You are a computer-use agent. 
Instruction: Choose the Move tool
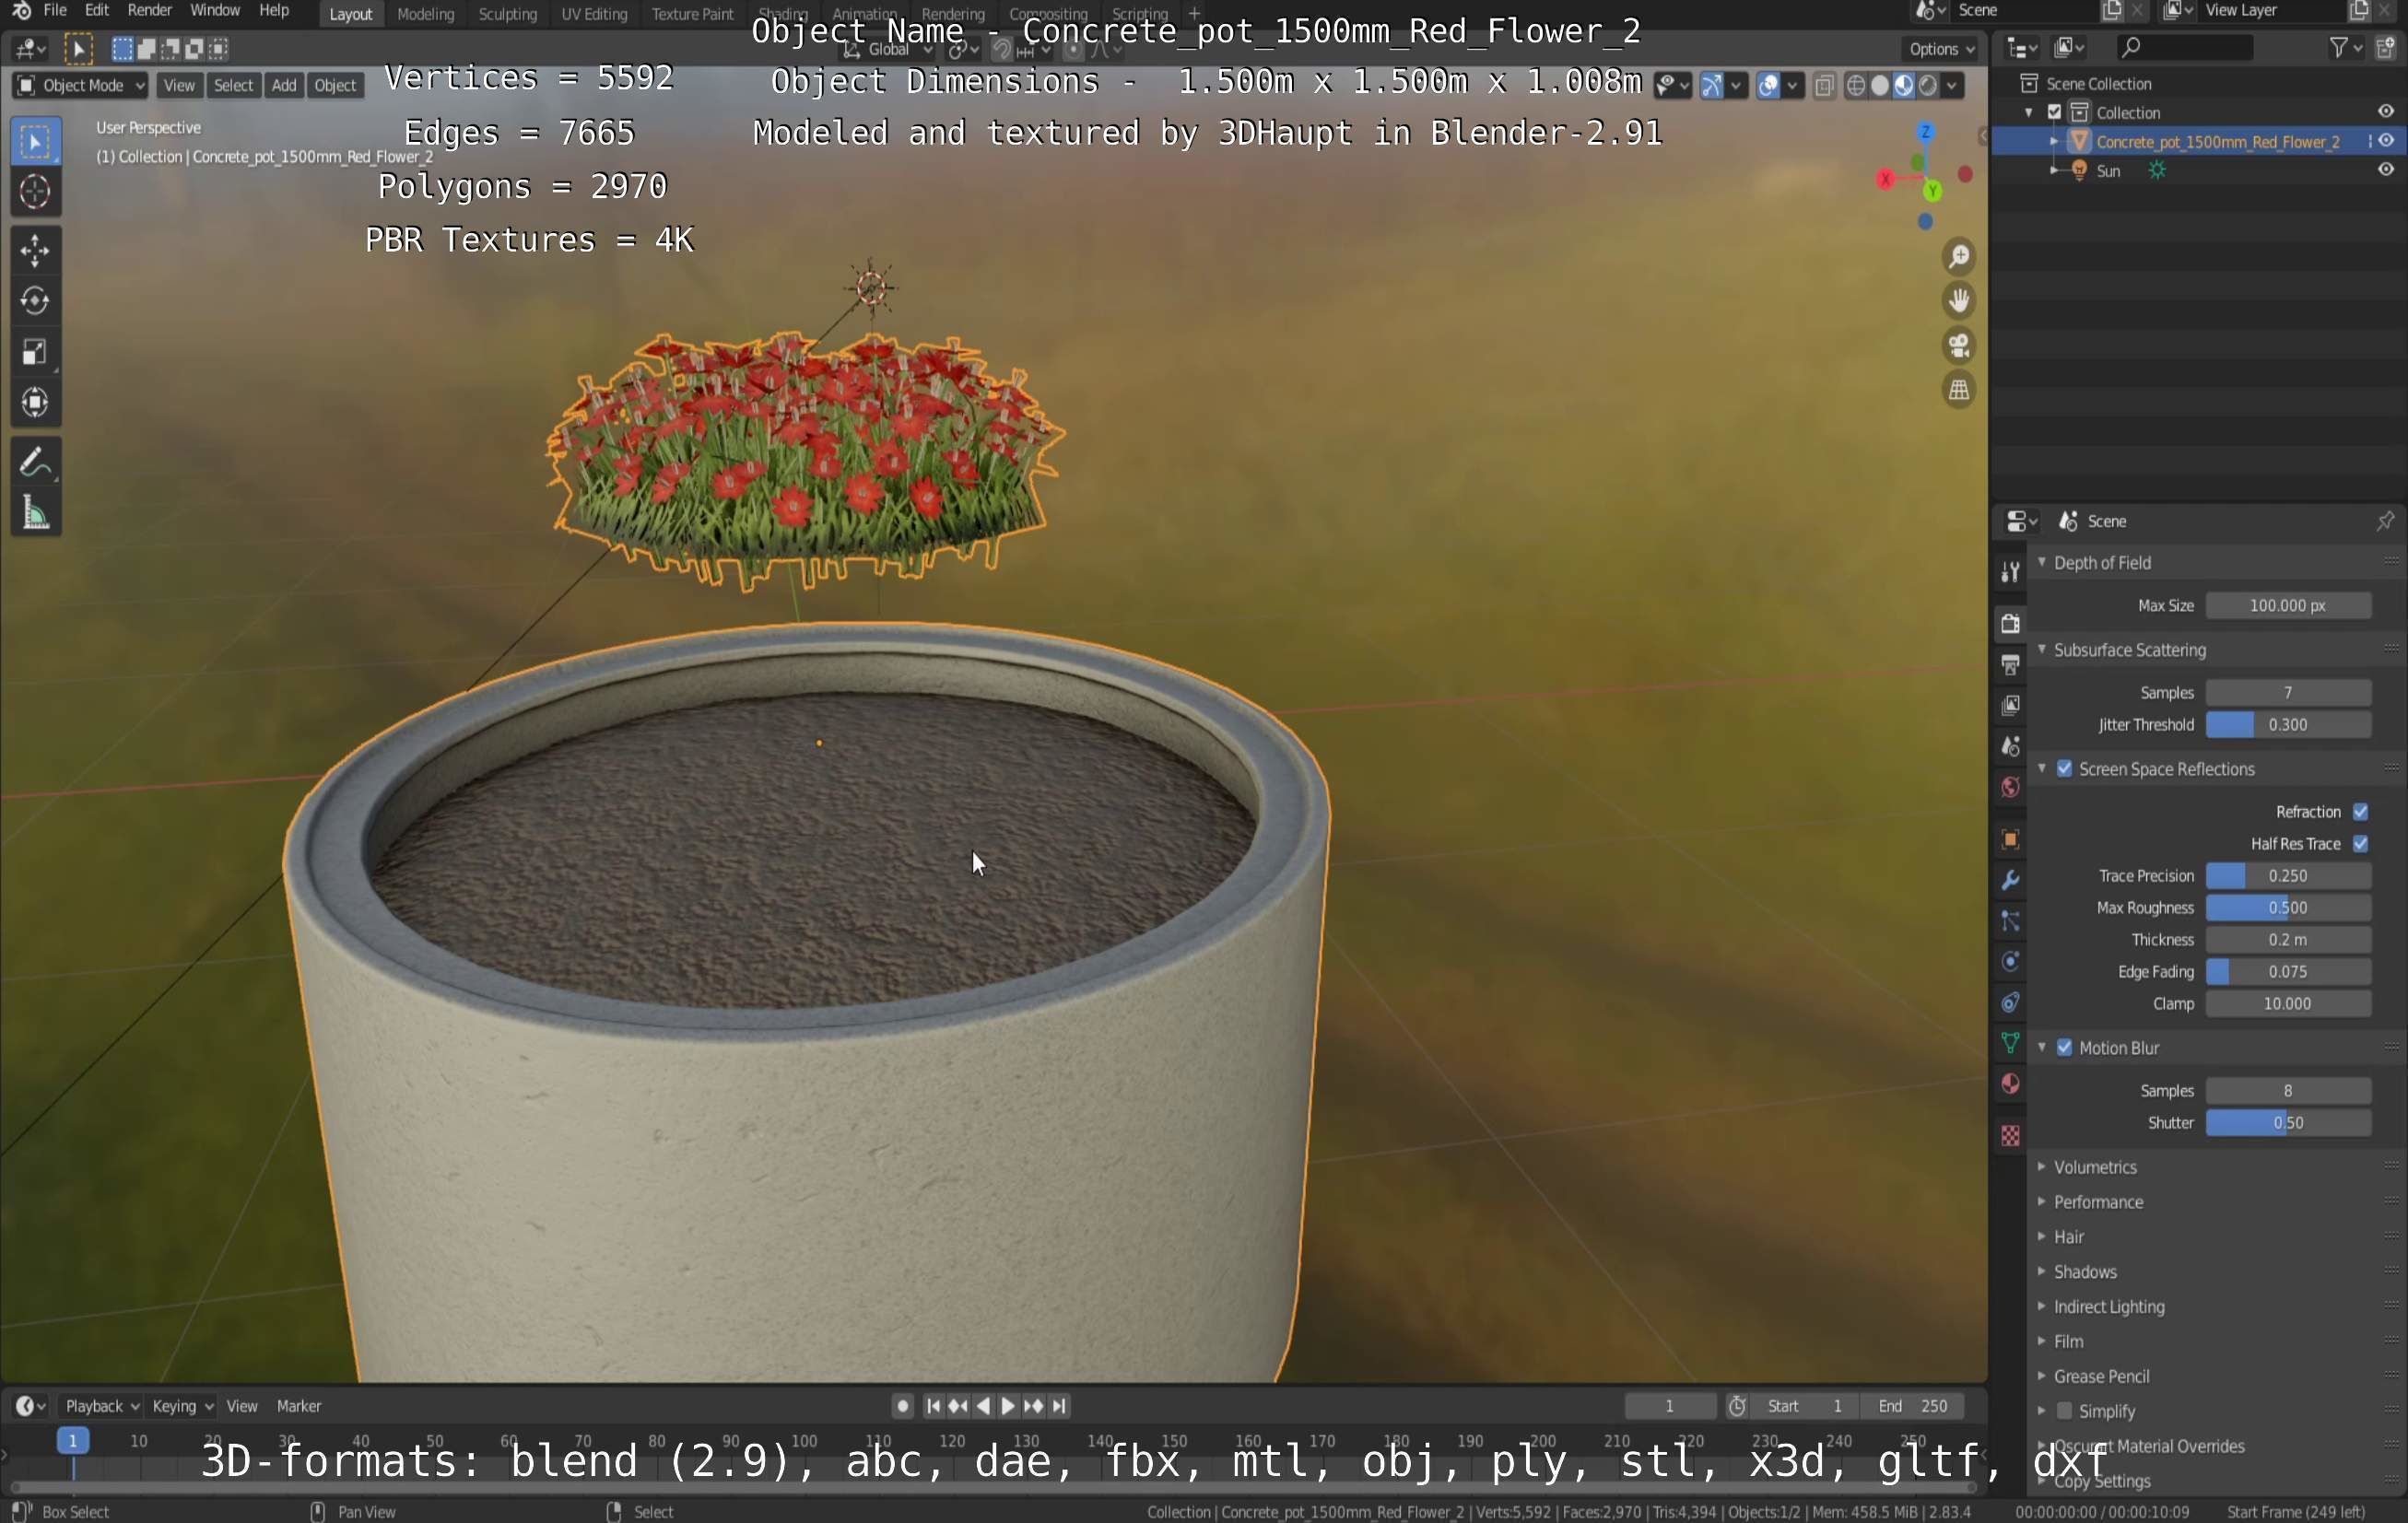(35, 250)
